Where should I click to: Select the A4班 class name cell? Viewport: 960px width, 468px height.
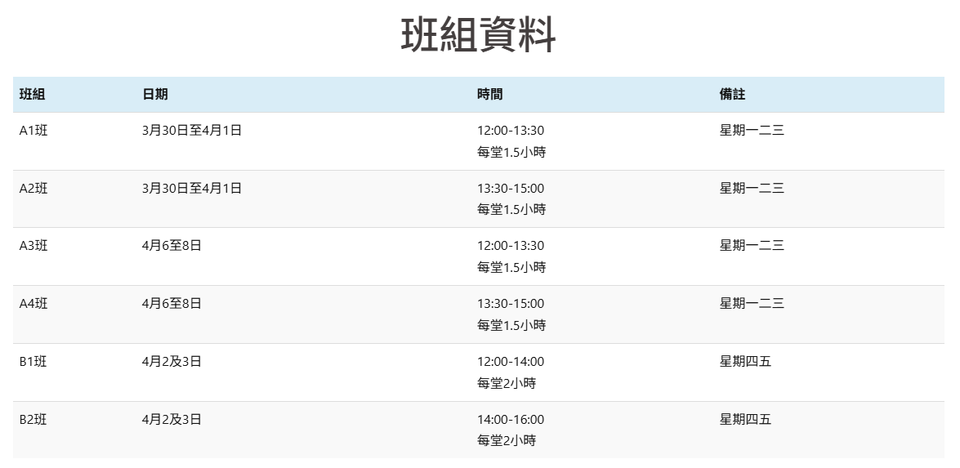point(33,304)
